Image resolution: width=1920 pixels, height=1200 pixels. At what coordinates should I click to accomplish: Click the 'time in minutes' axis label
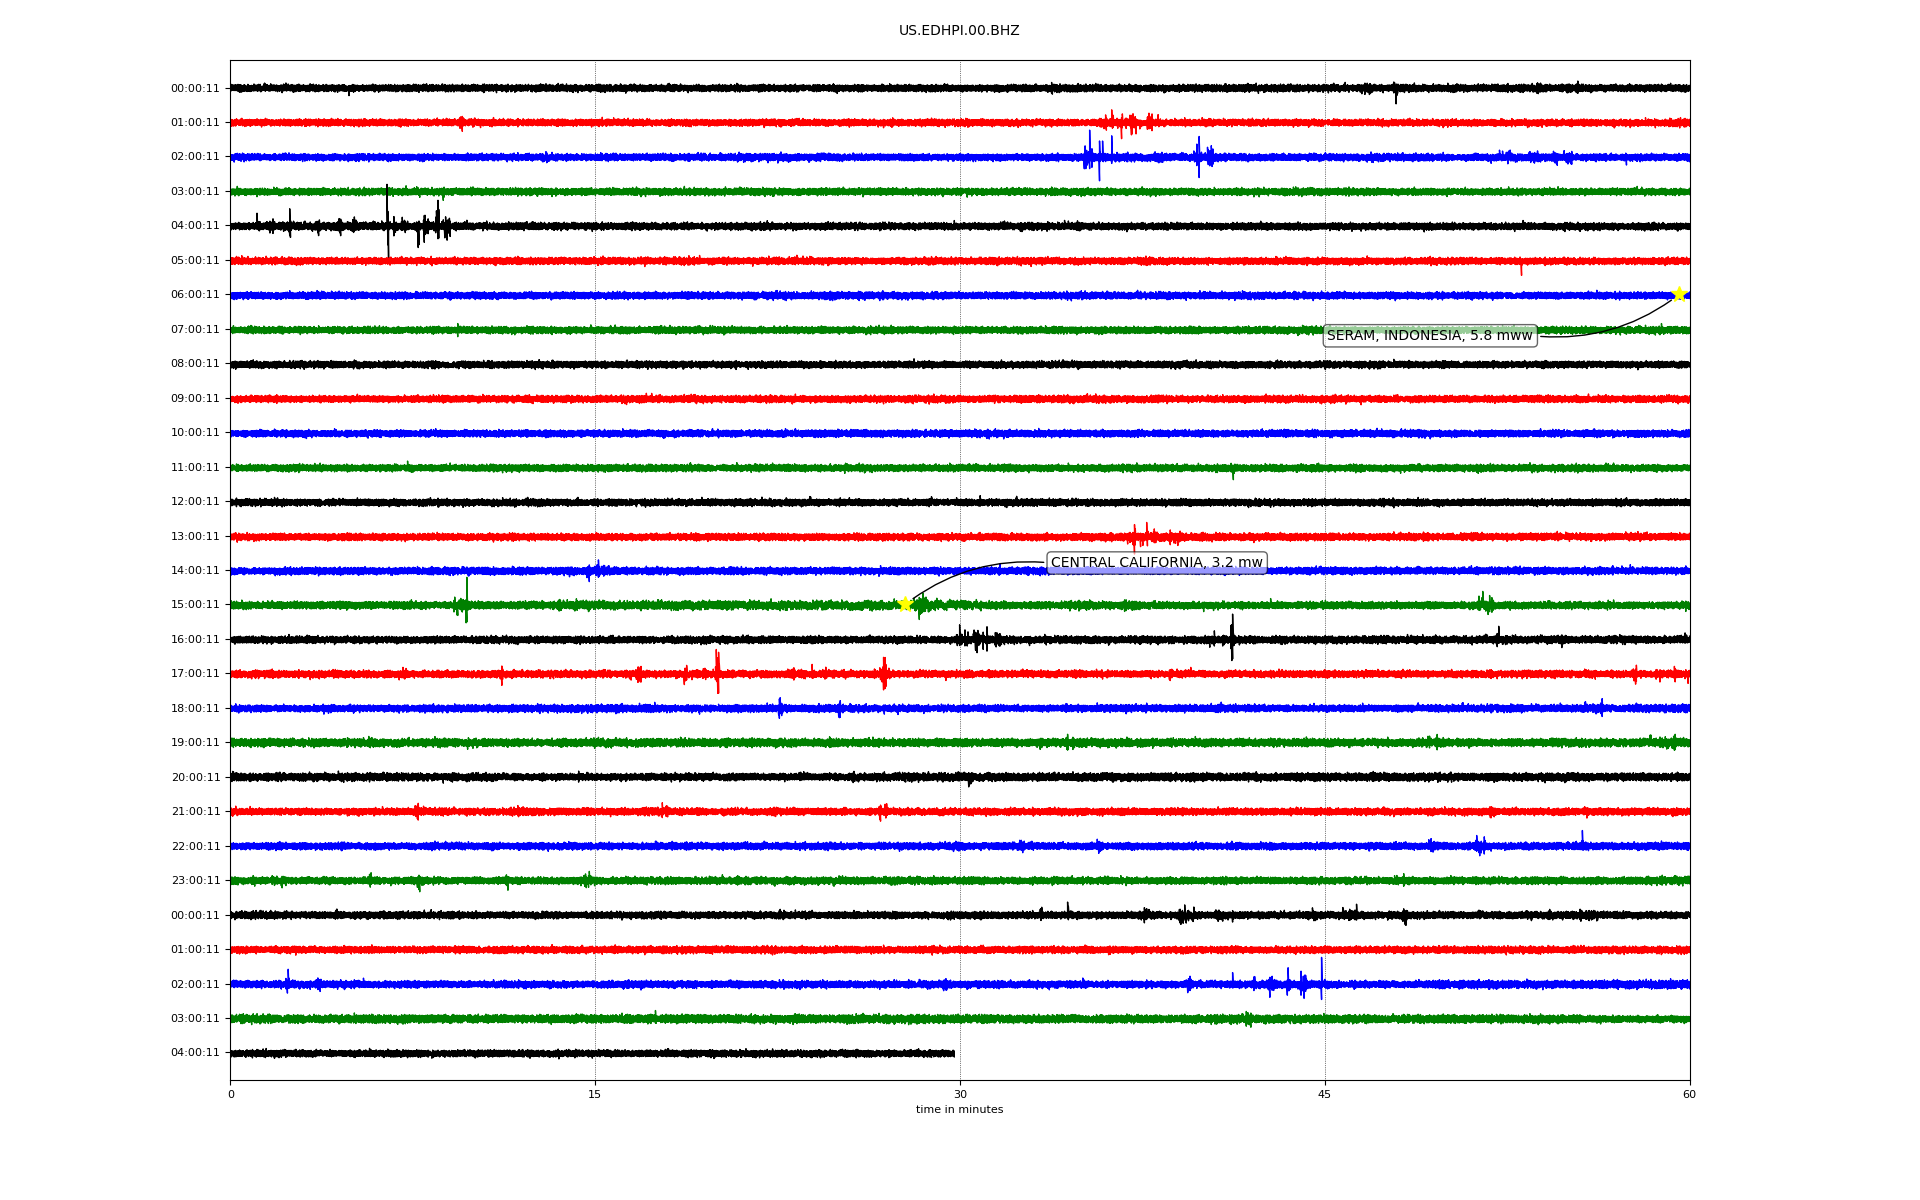tap(959, 1110)
